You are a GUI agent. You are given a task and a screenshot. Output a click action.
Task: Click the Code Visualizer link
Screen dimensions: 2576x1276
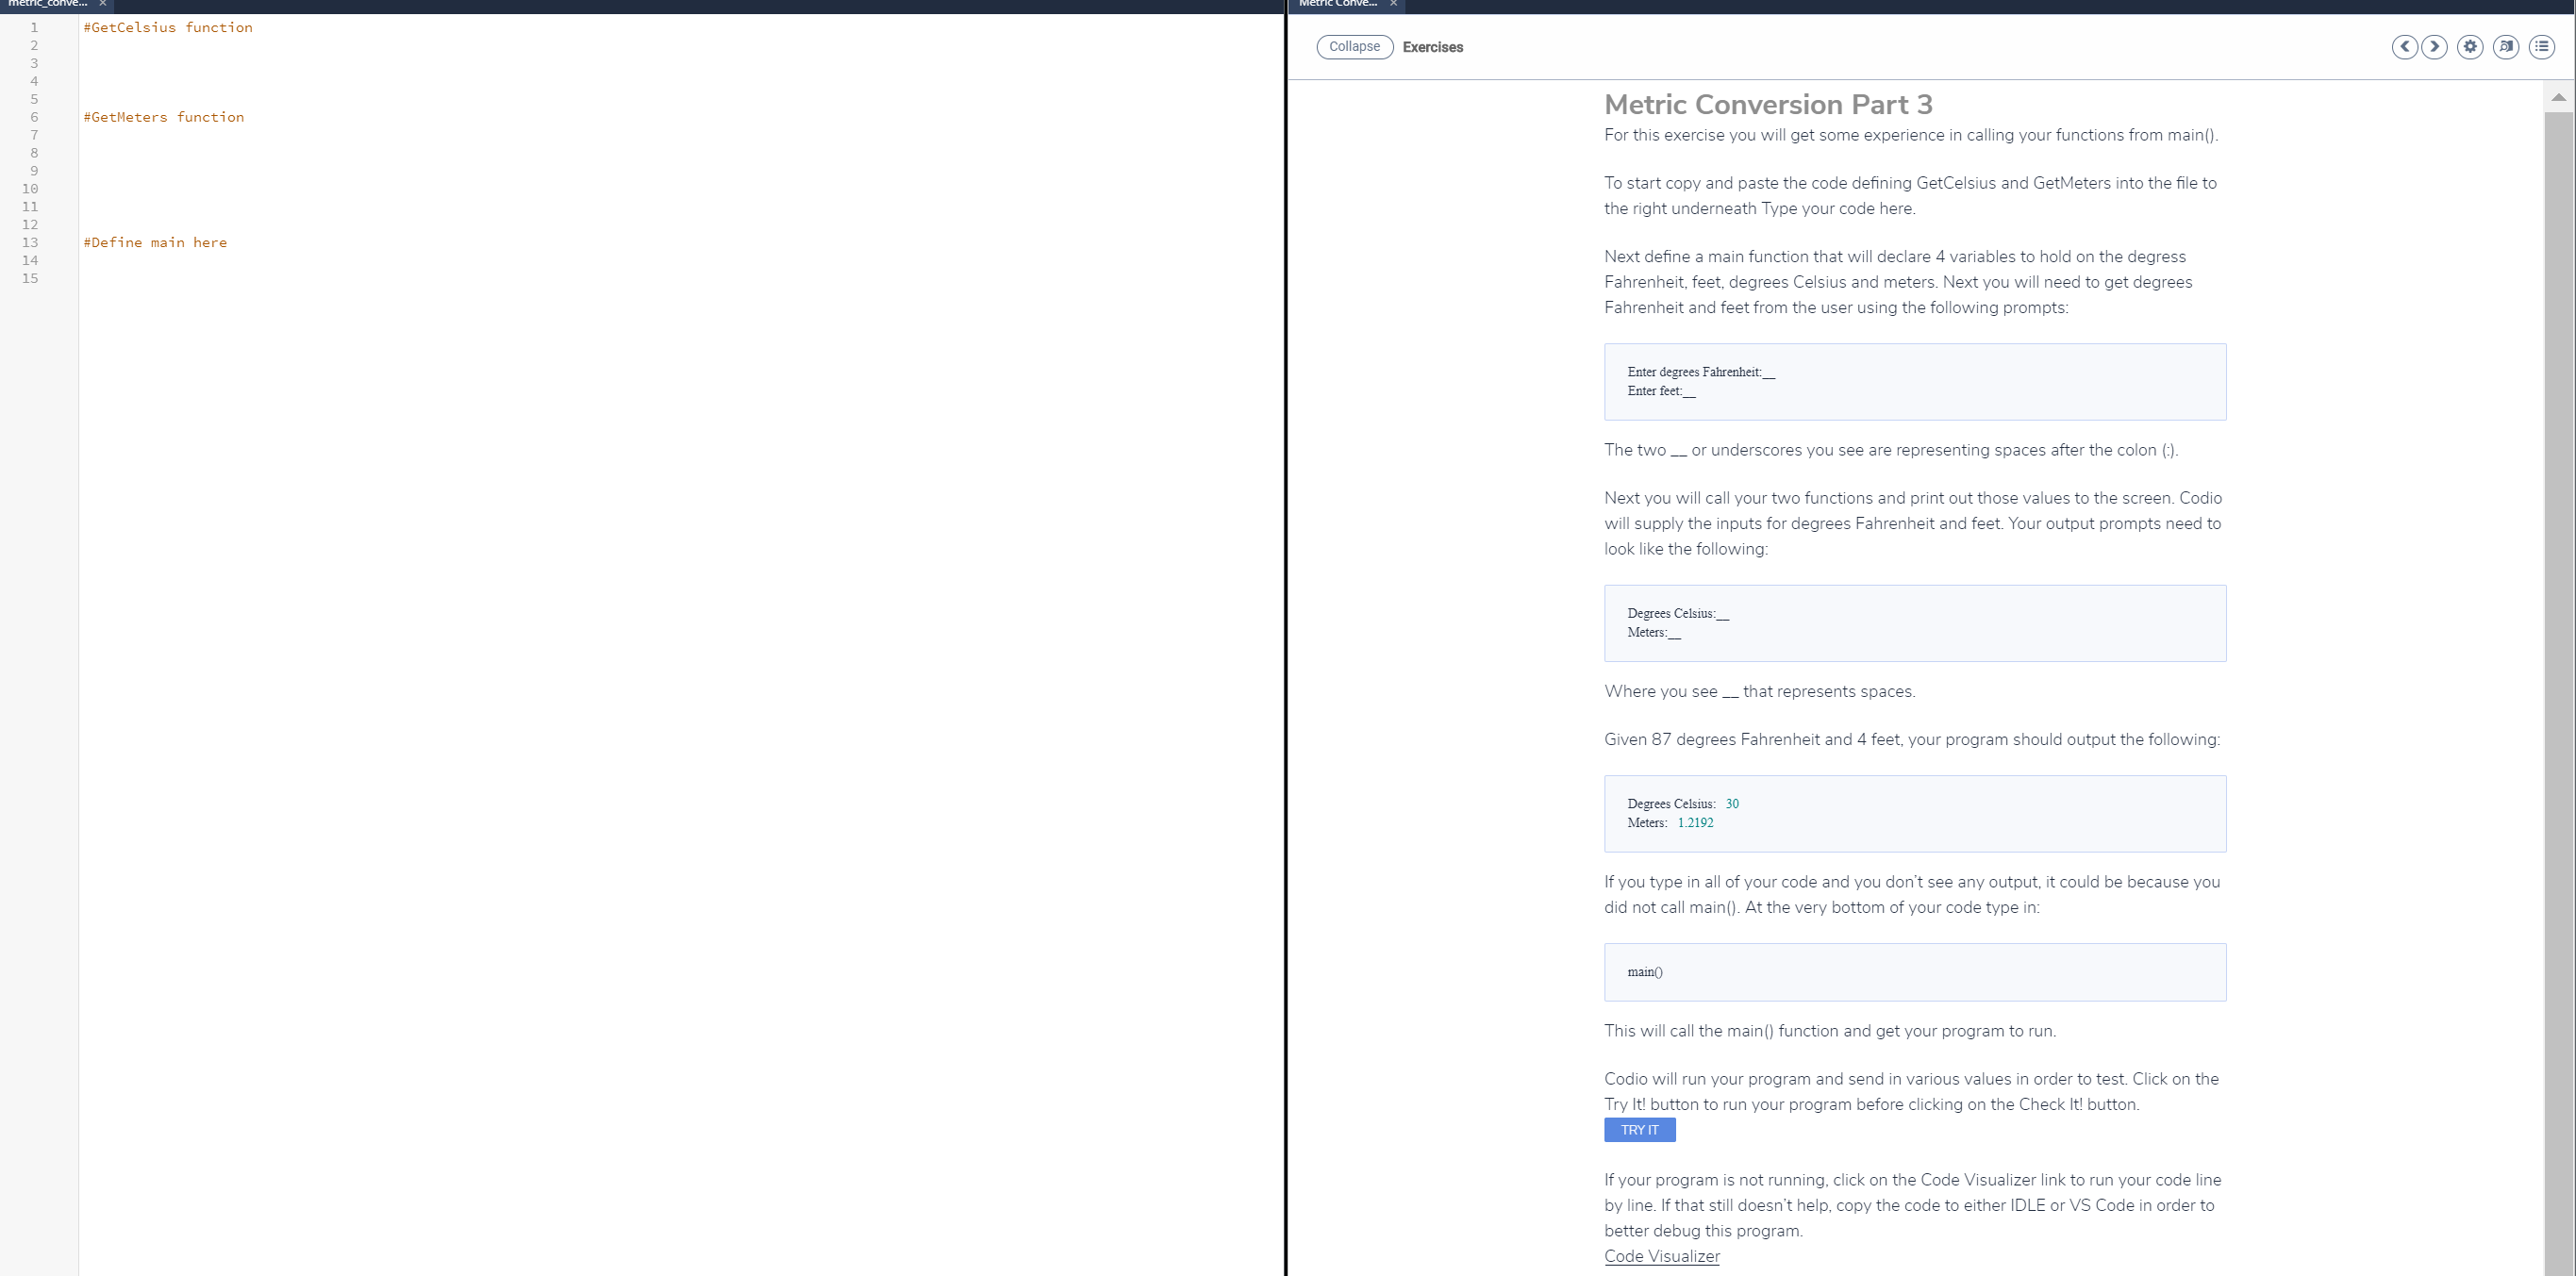click(x=1661, y=1256)
